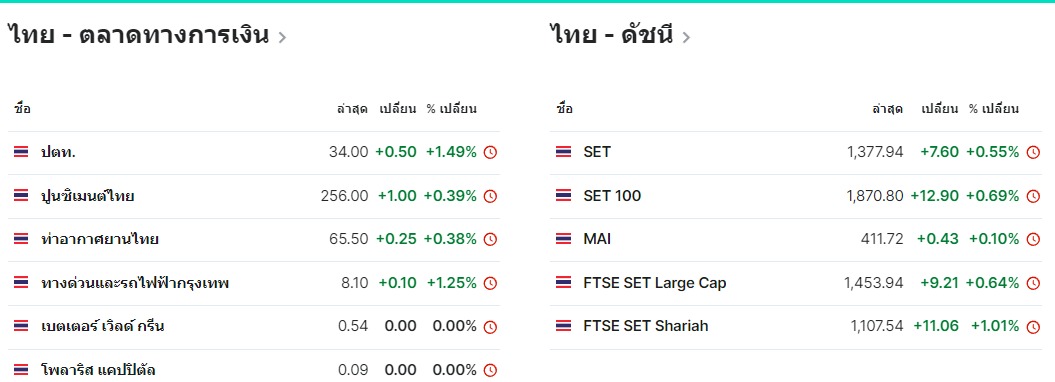Open ทางด่วนและรถไฟฟ้ากรุงเทพ stock page

point(135,283)
